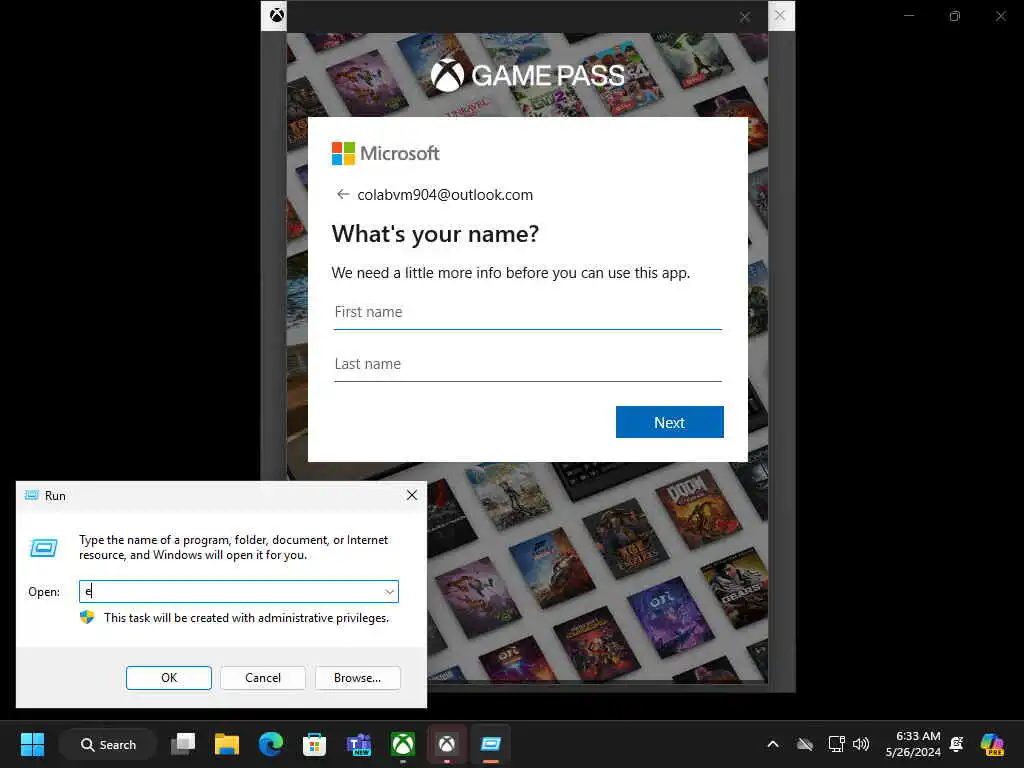This screenshot has height=768, width=1024.
Task: Open Microsoft Store from taskbar
Action: (314, 744)
